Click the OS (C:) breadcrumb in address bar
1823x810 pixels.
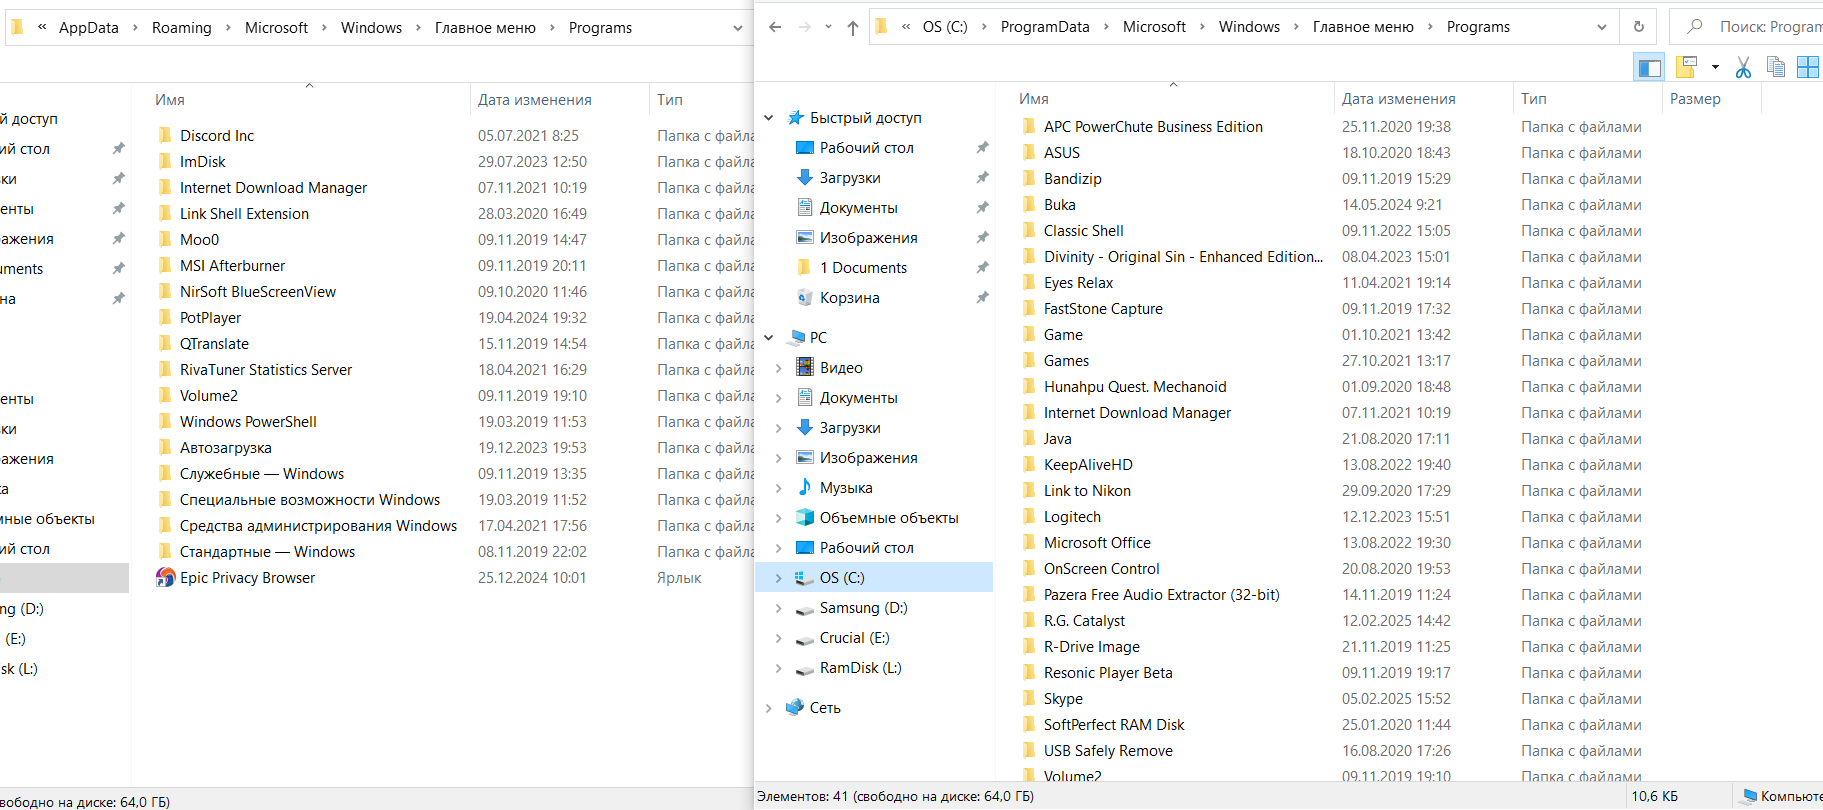945,27
